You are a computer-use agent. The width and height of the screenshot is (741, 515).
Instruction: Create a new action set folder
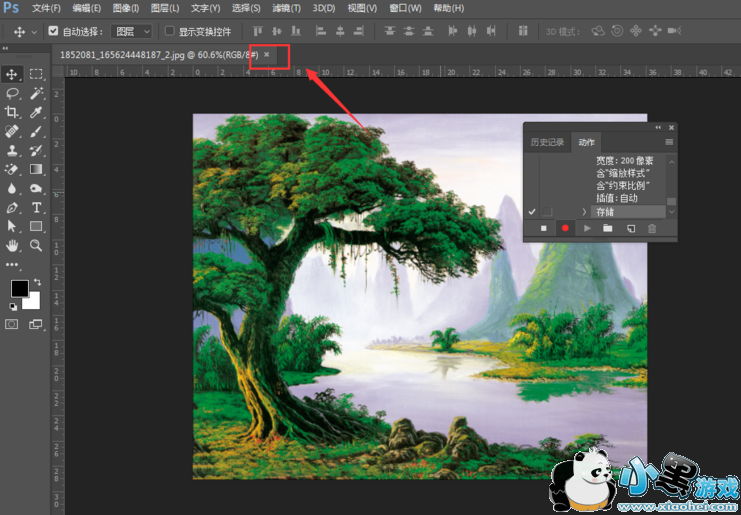[608, 228]
